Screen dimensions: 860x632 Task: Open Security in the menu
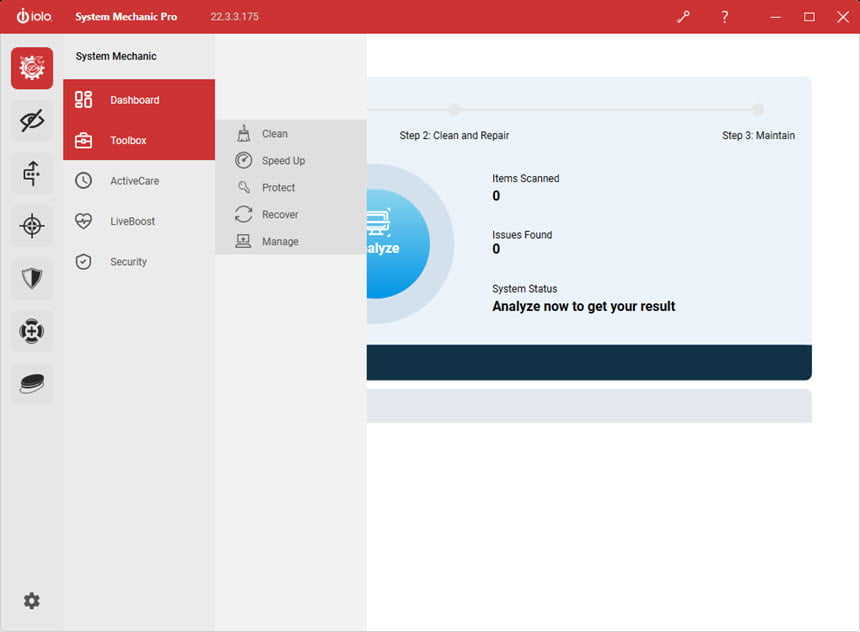click(x=139, y=262)
